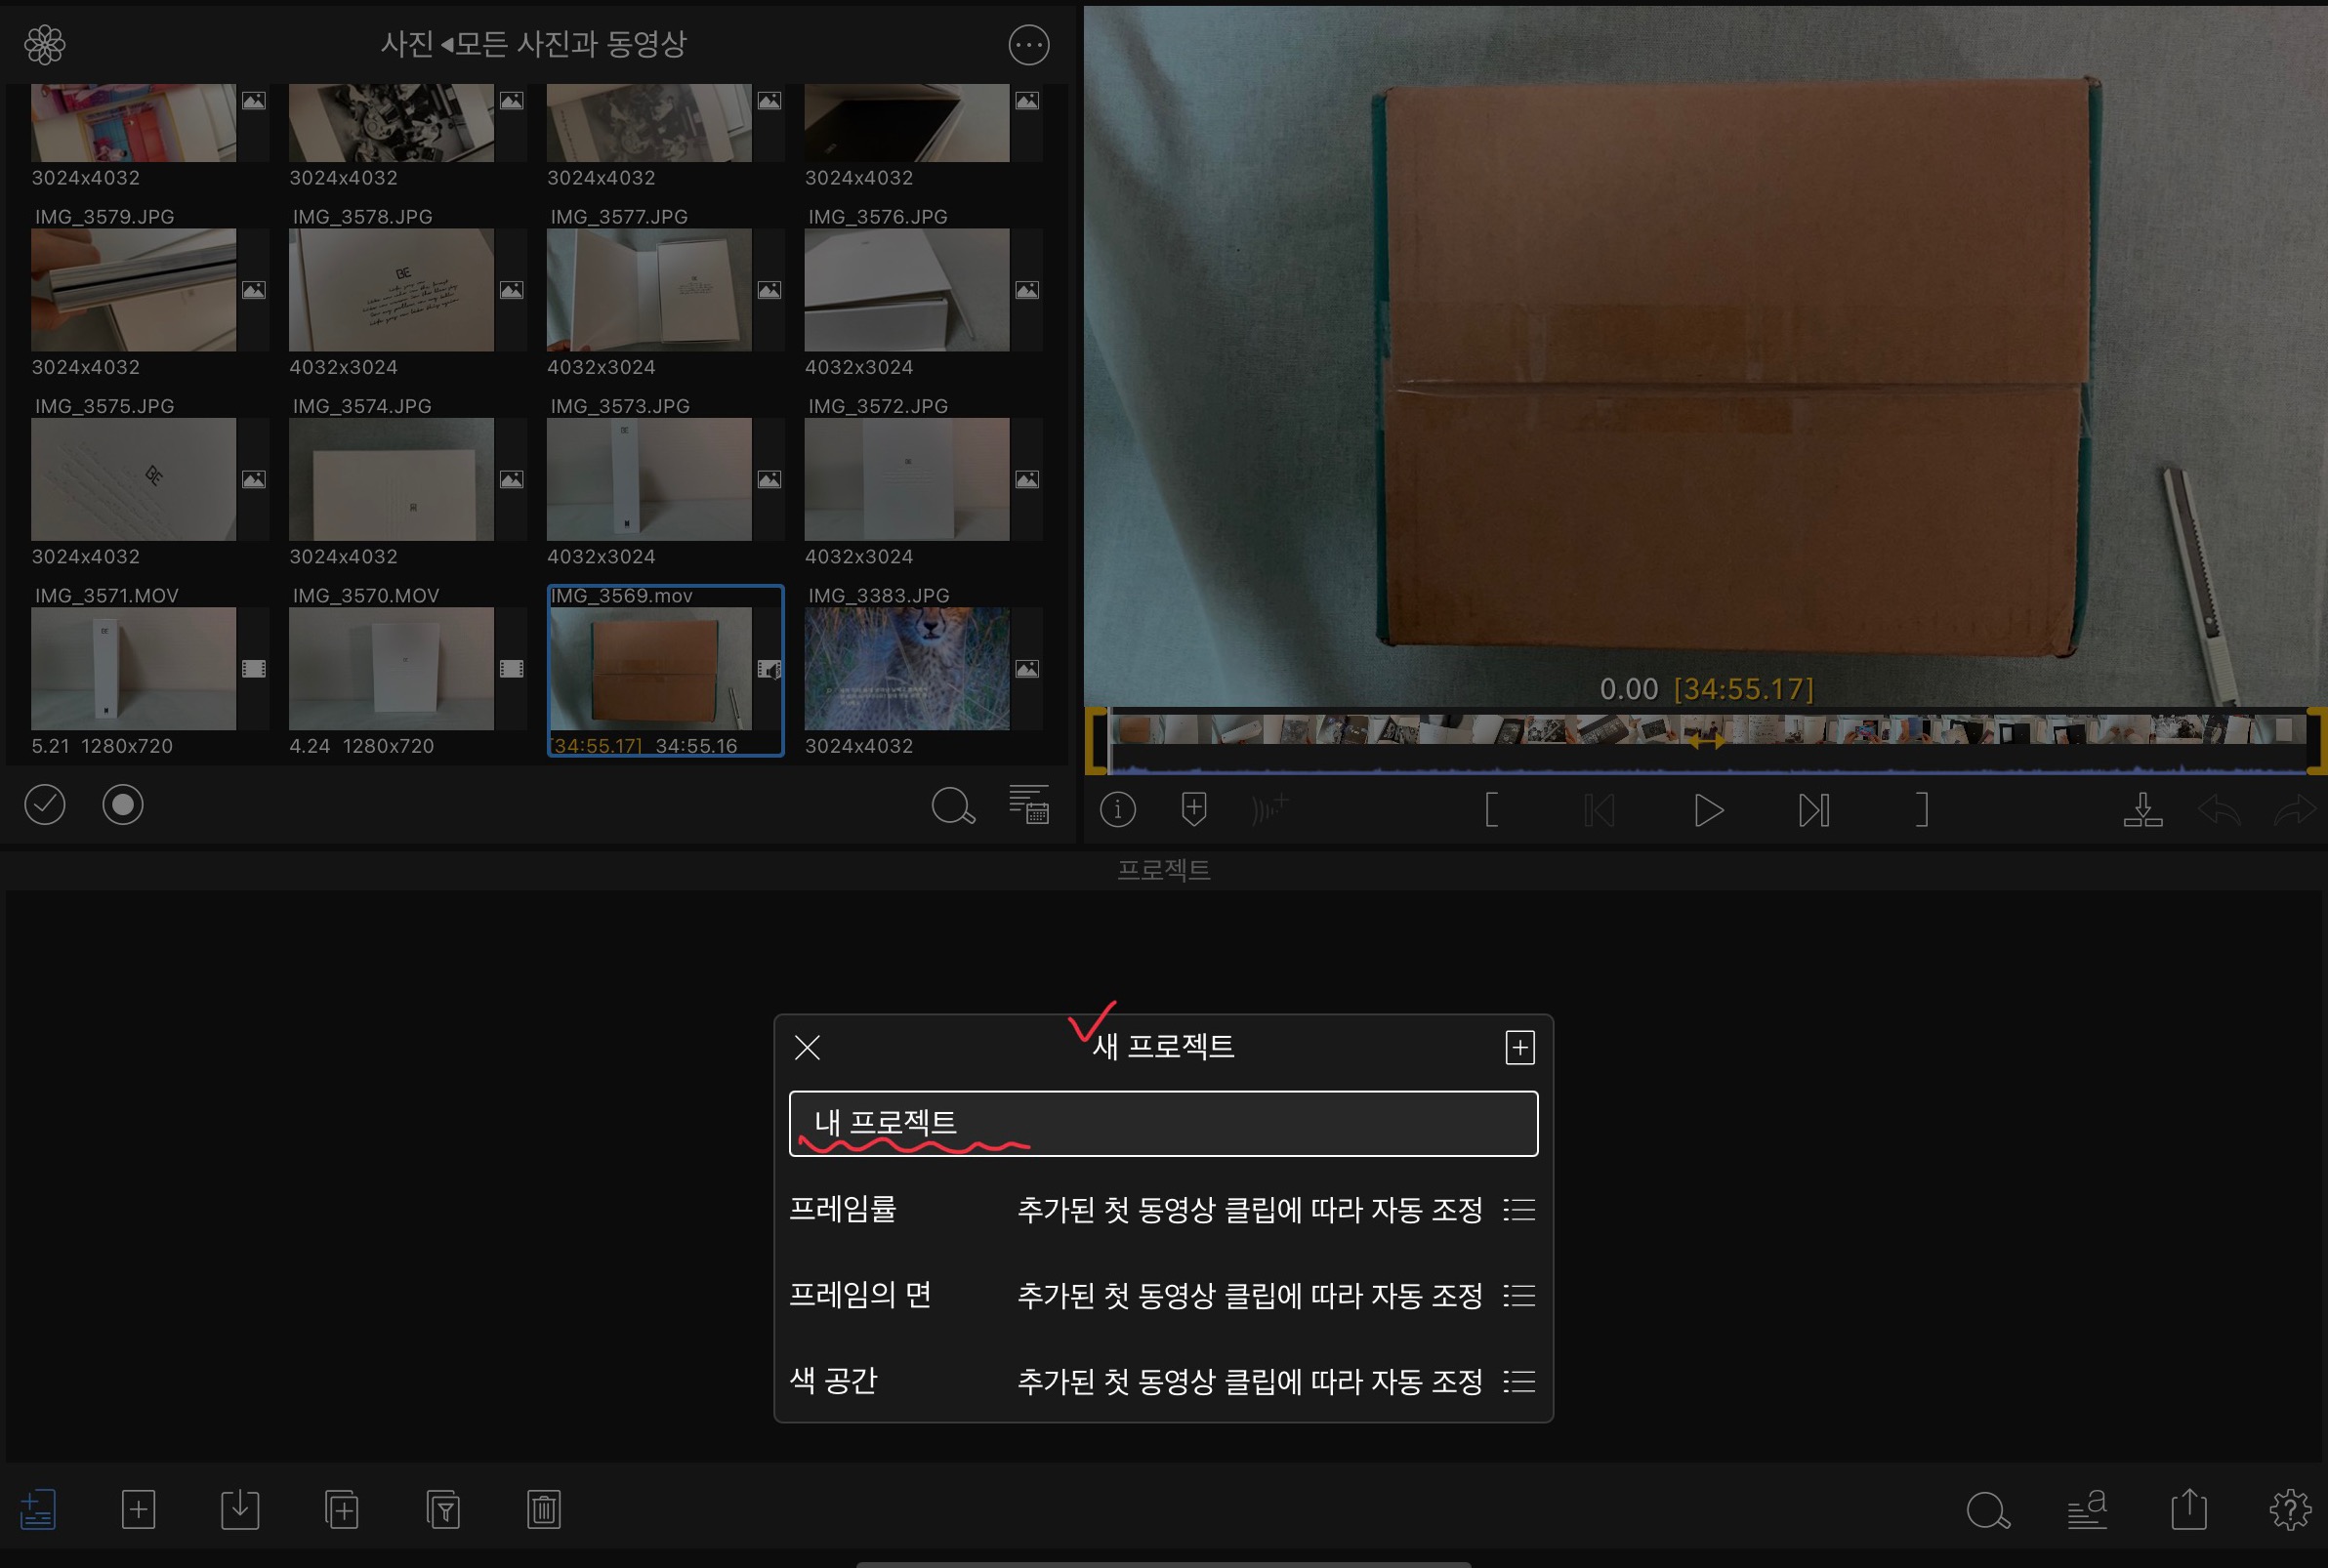This screenshot has height=1568, width=2328.
Task: Click the 내 프로젝트 name field
Action: 1162,1123
